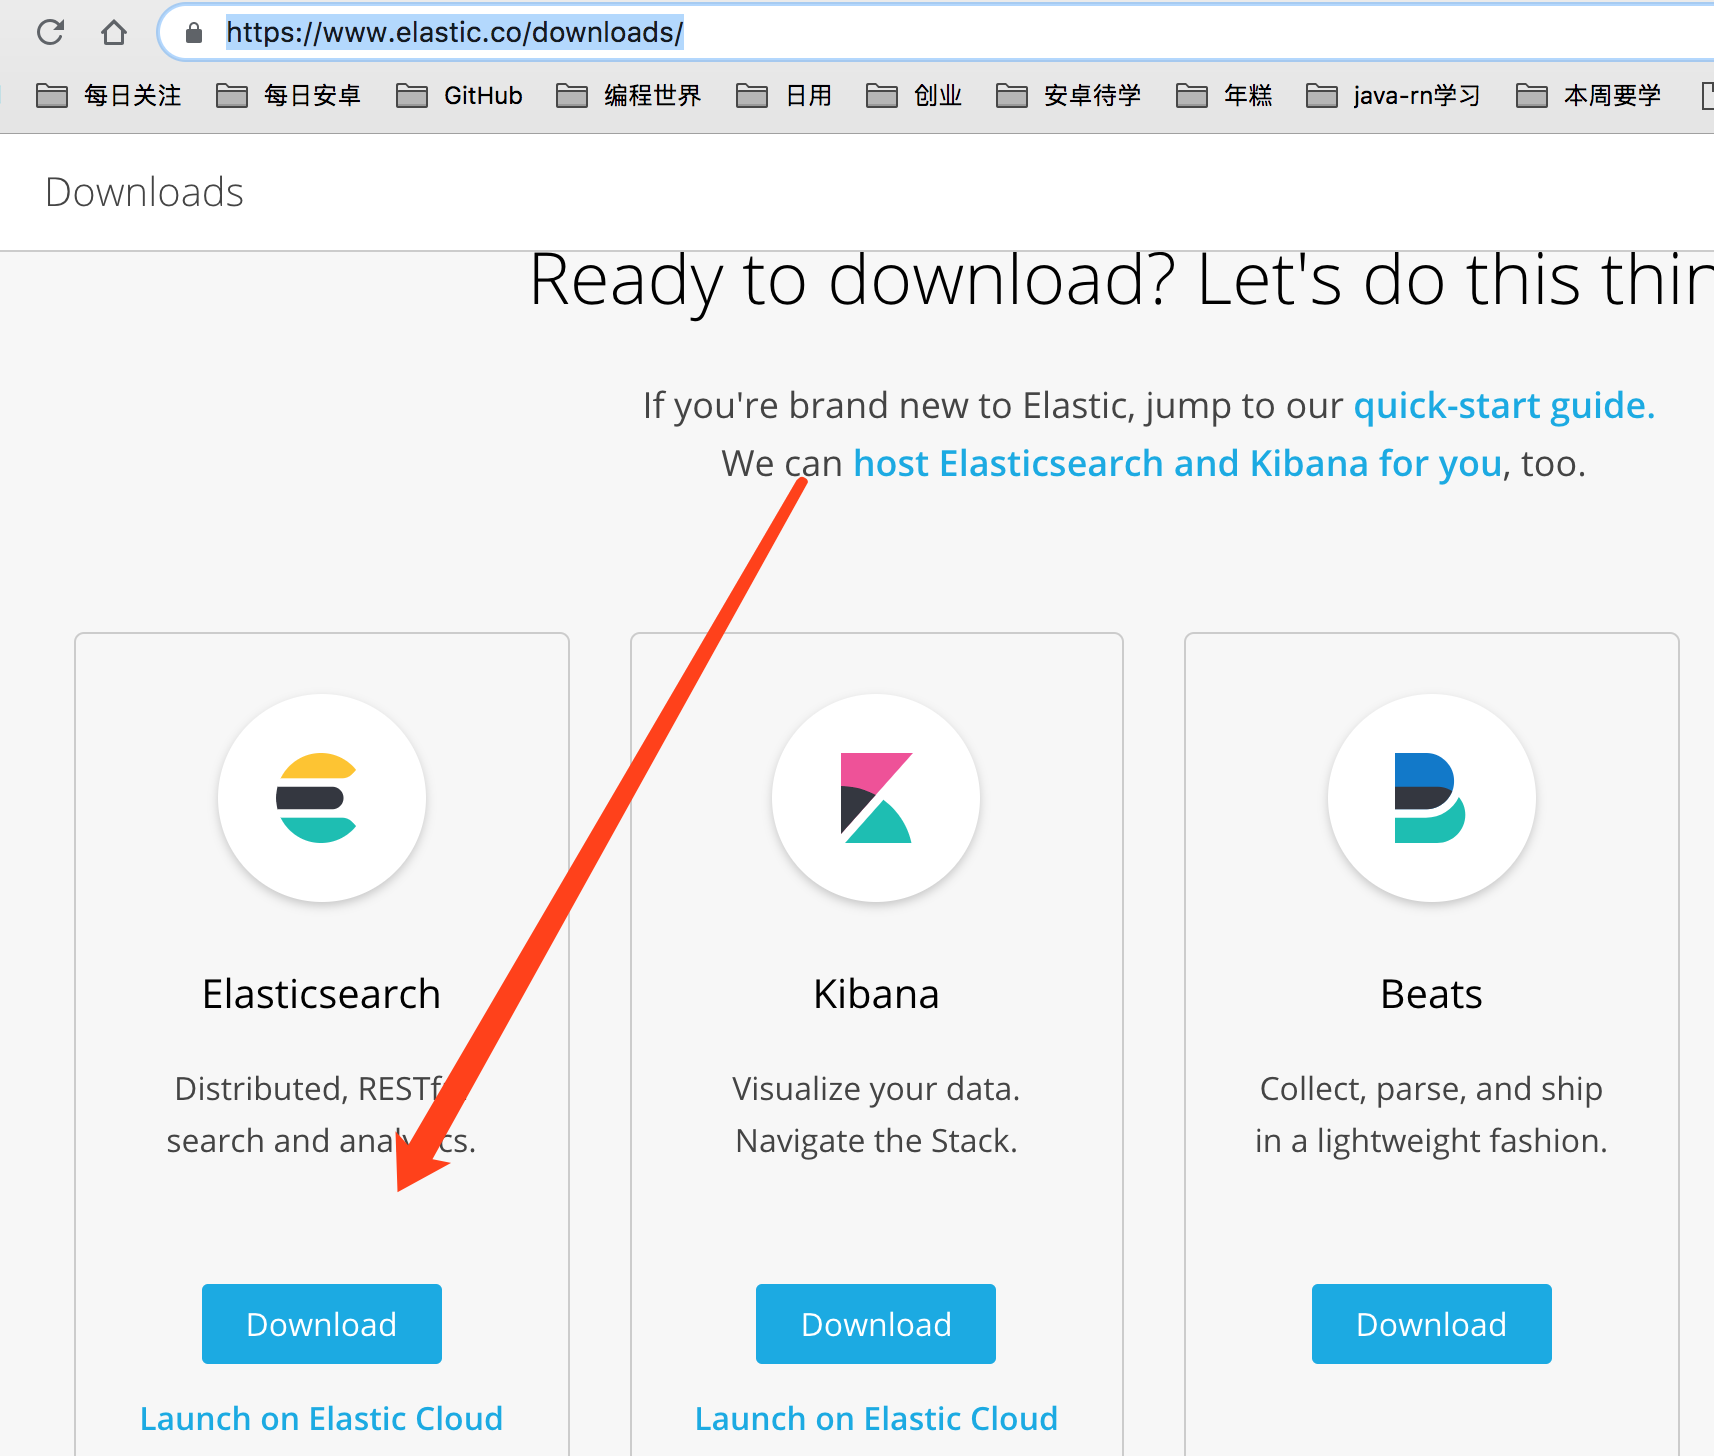Reload the page with the refresh icon
The height and width of the screenshot is (1456, 1714).
click(x=50, y=33)
